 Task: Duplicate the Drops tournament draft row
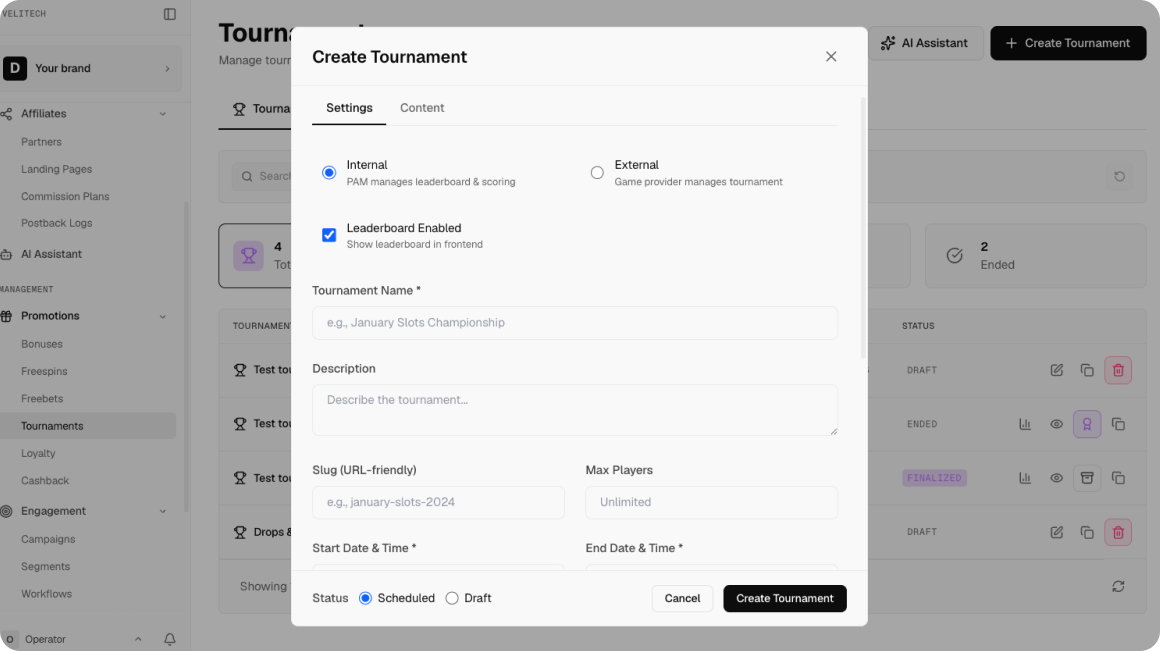point(1087,532)
